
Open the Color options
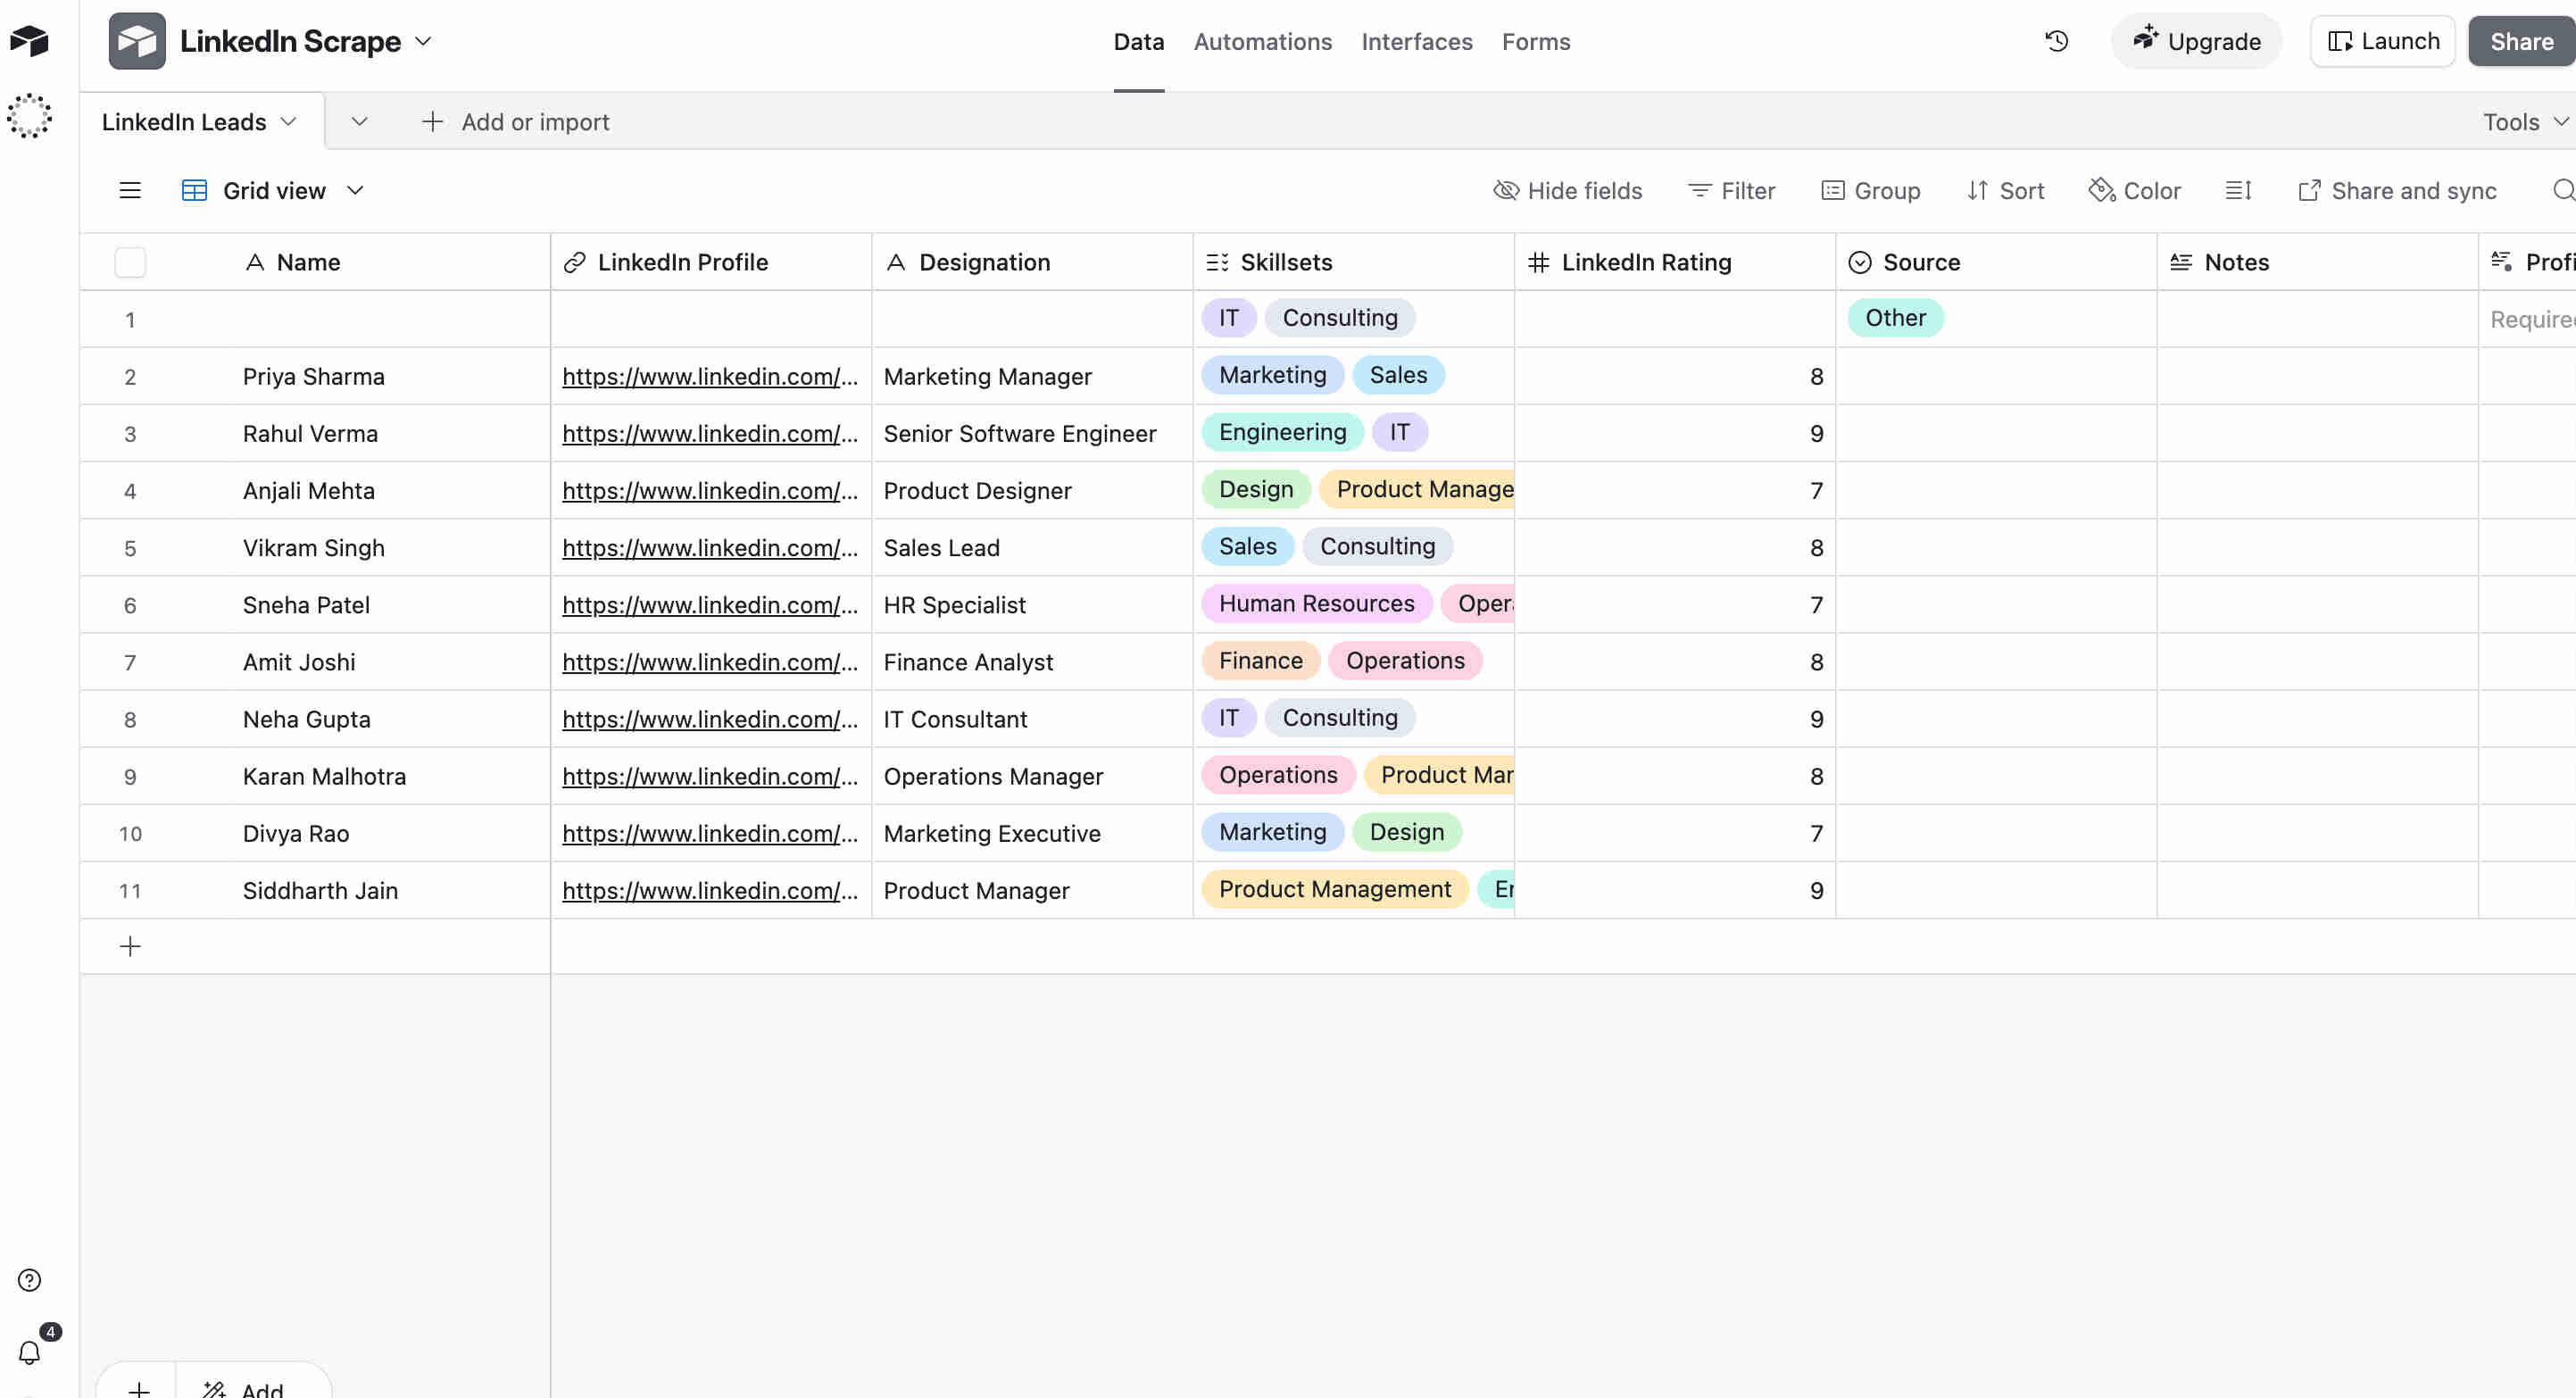(2134, 190)
